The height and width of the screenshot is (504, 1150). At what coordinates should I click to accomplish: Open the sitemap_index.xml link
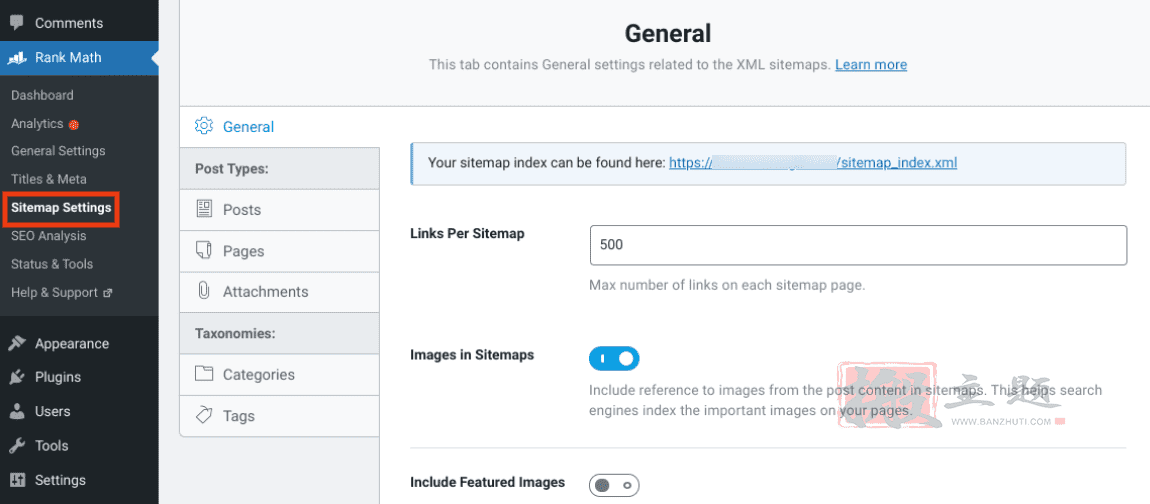[x=813, y=163]
